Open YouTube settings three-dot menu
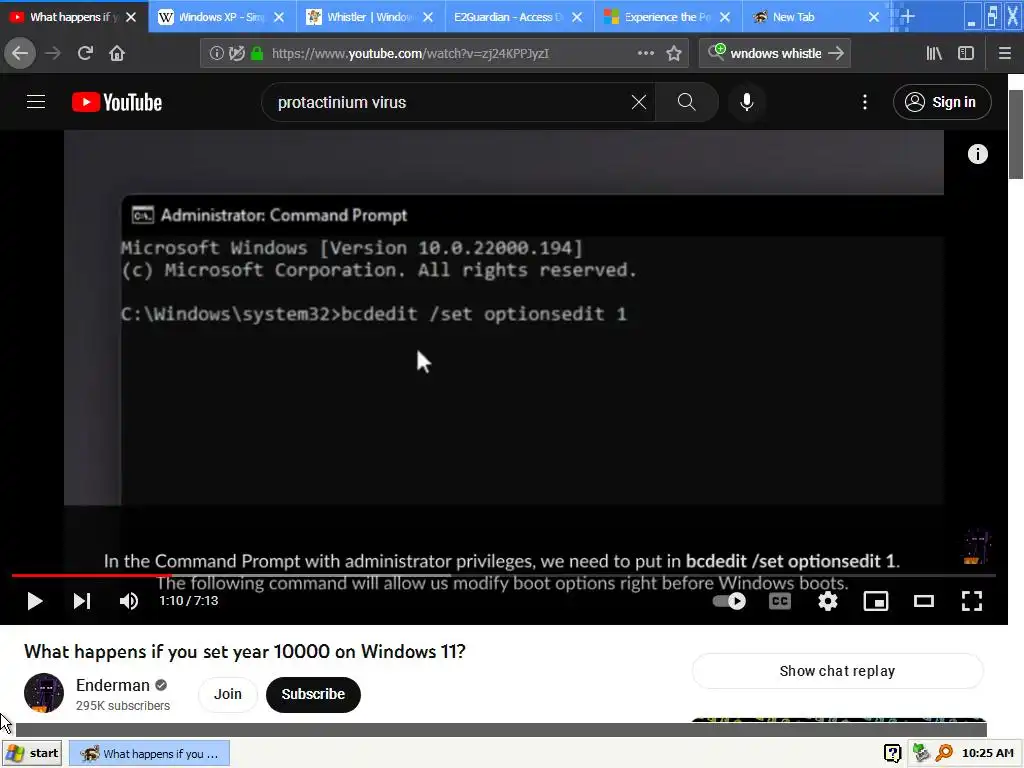The width and height of the screenshot is (1024, 768). click(x=865, y=102)
